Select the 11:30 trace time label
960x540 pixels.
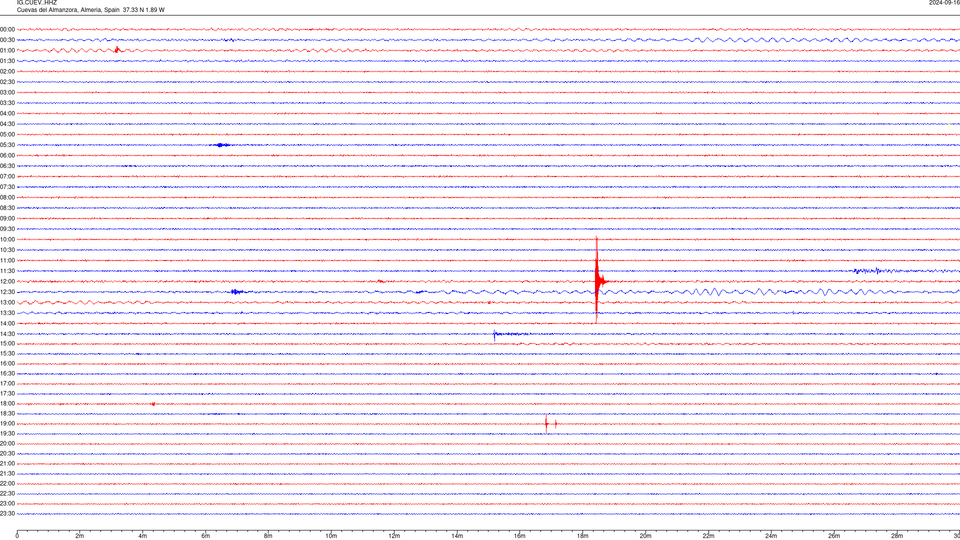[7, 271]
